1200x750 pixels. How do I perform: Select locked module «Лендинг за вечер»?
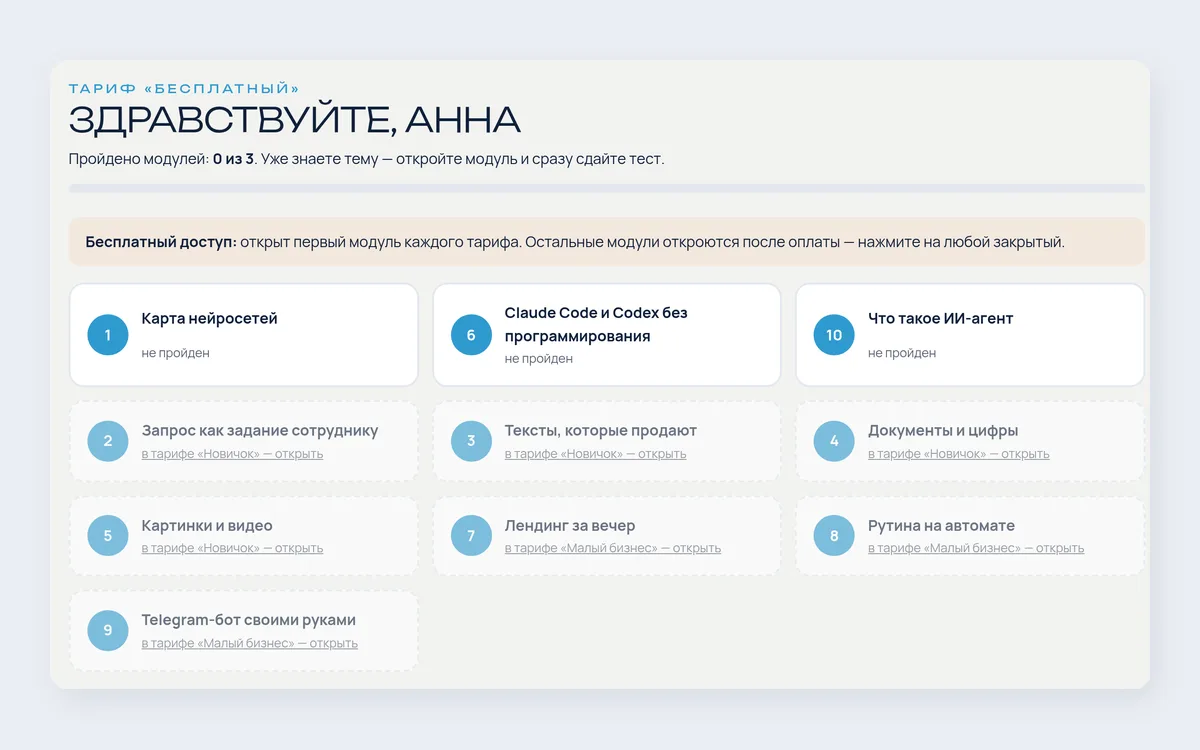tap(607, 536)
